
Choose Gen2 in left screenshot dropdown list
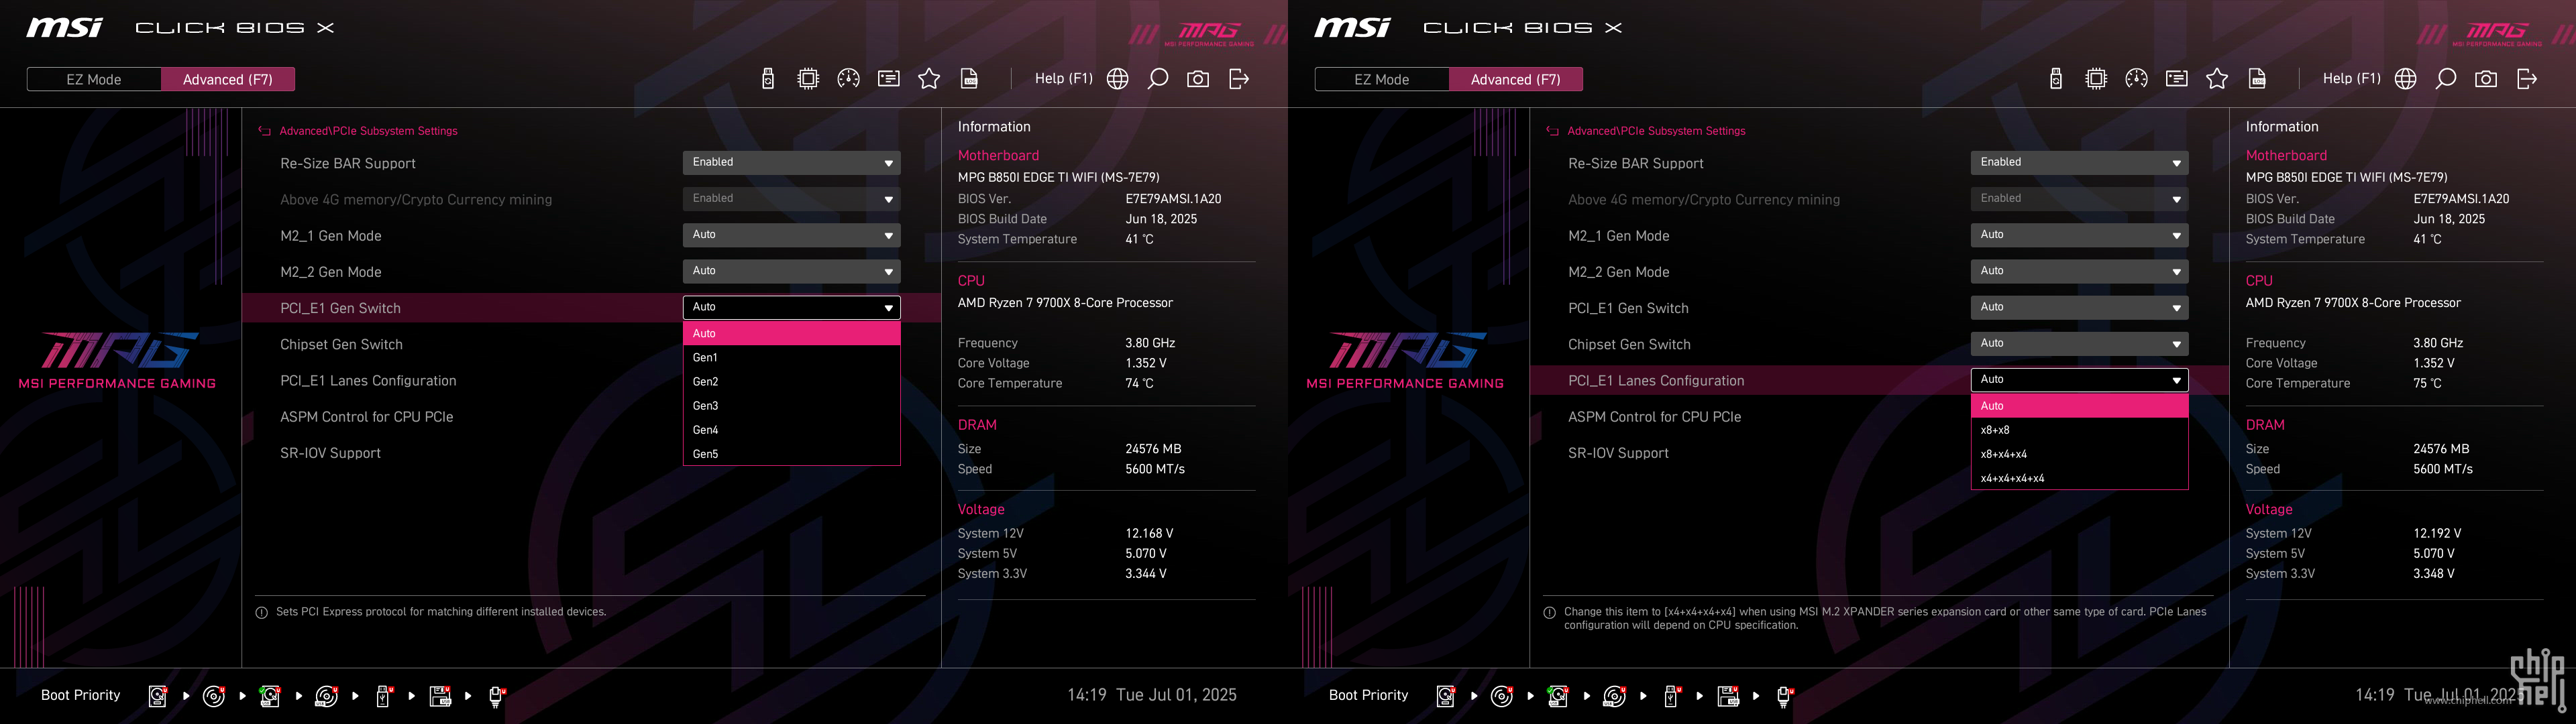(x=791, y=382)
